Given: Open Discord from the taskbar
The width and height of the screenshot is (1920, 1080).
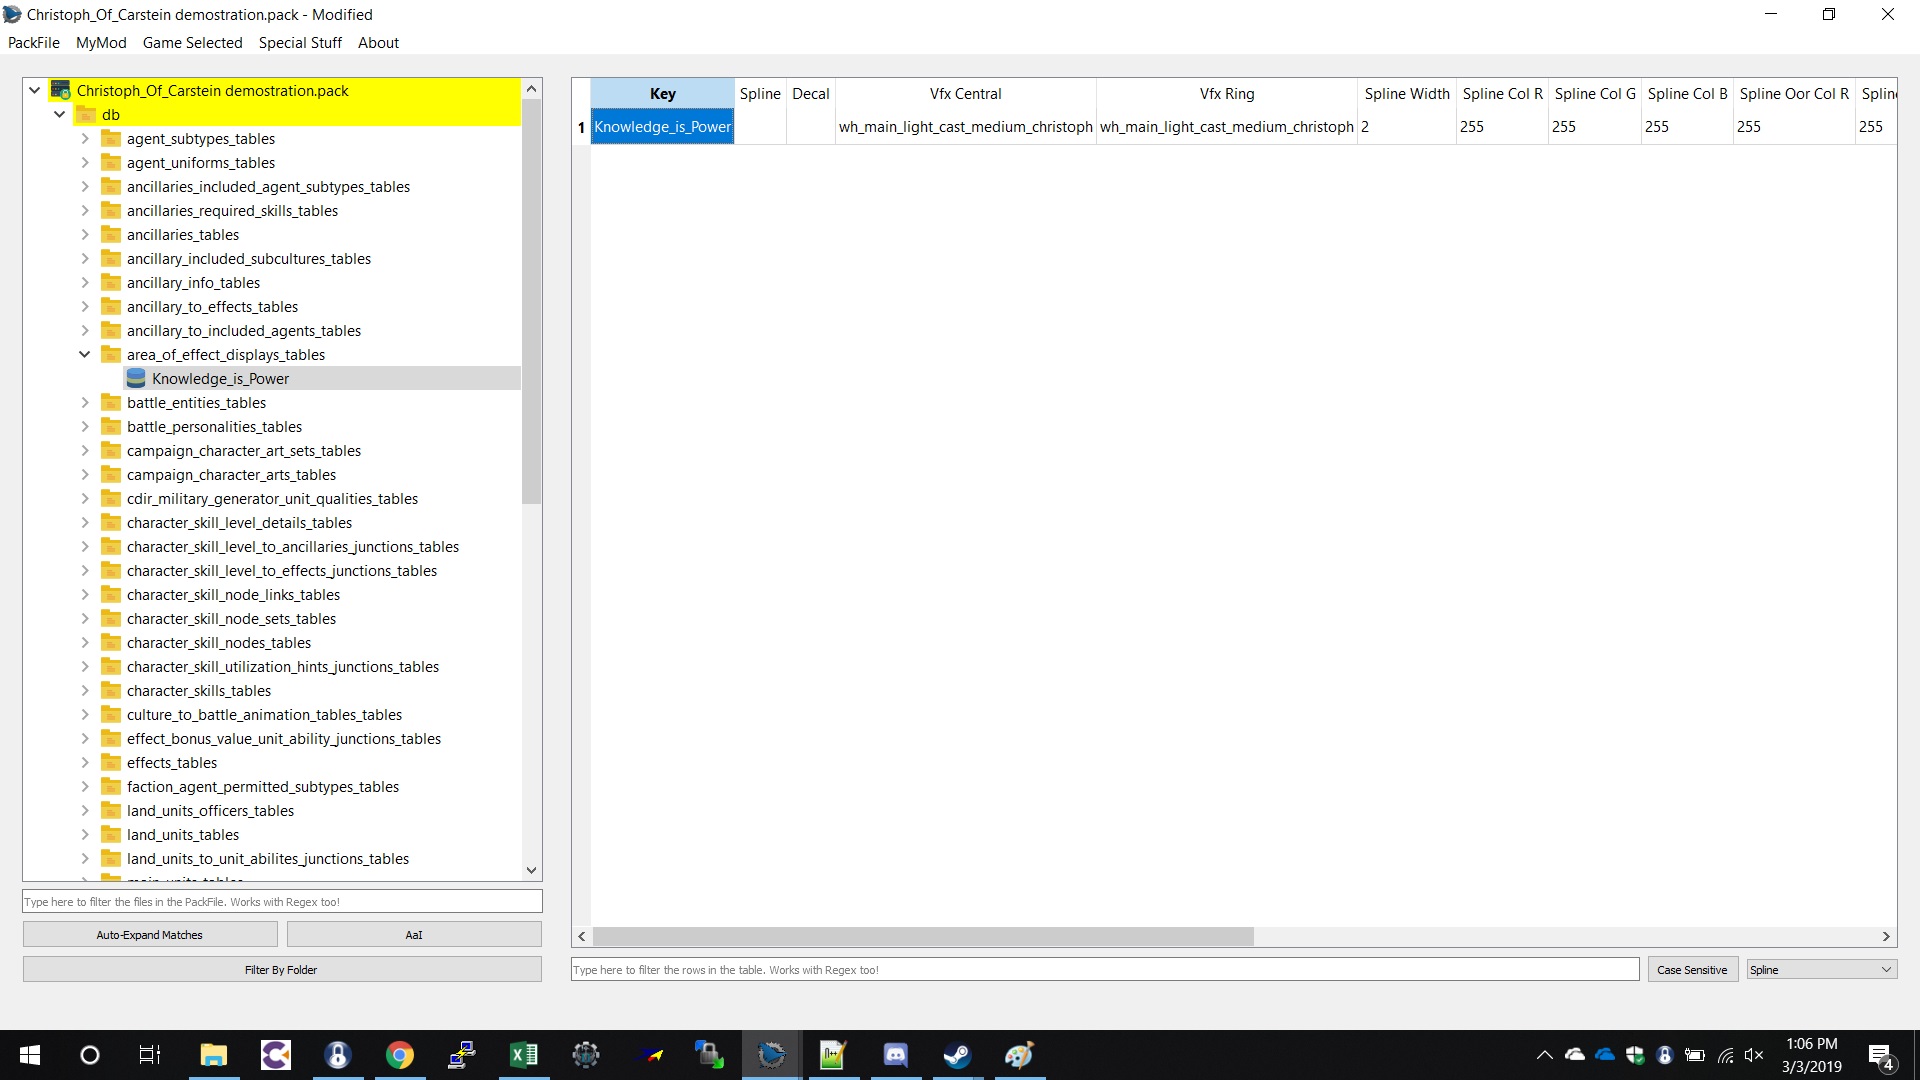Looking at the screenshot, I should point(895,1055).
